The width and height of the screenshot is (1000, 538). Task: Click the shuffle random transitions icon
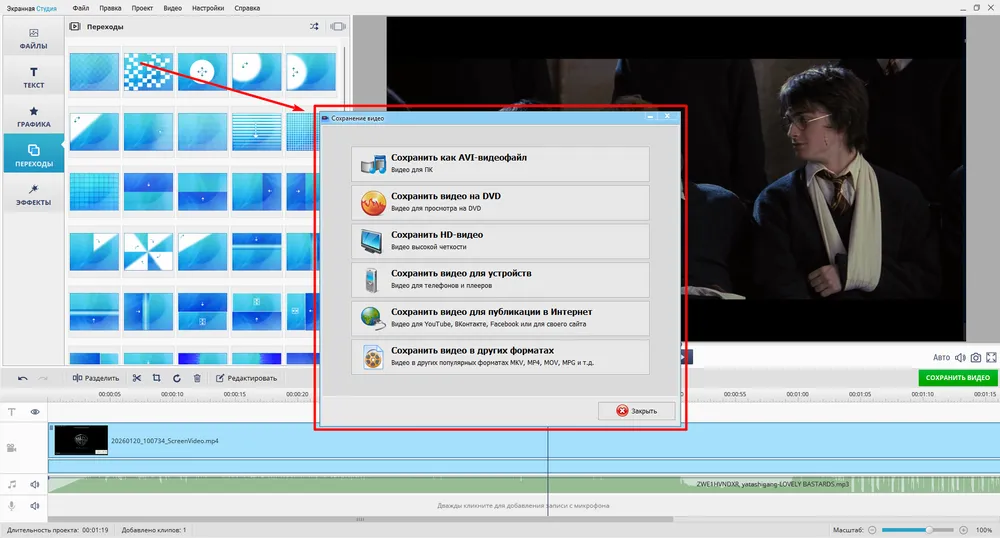pyautogui.click(x=314, y=26)
